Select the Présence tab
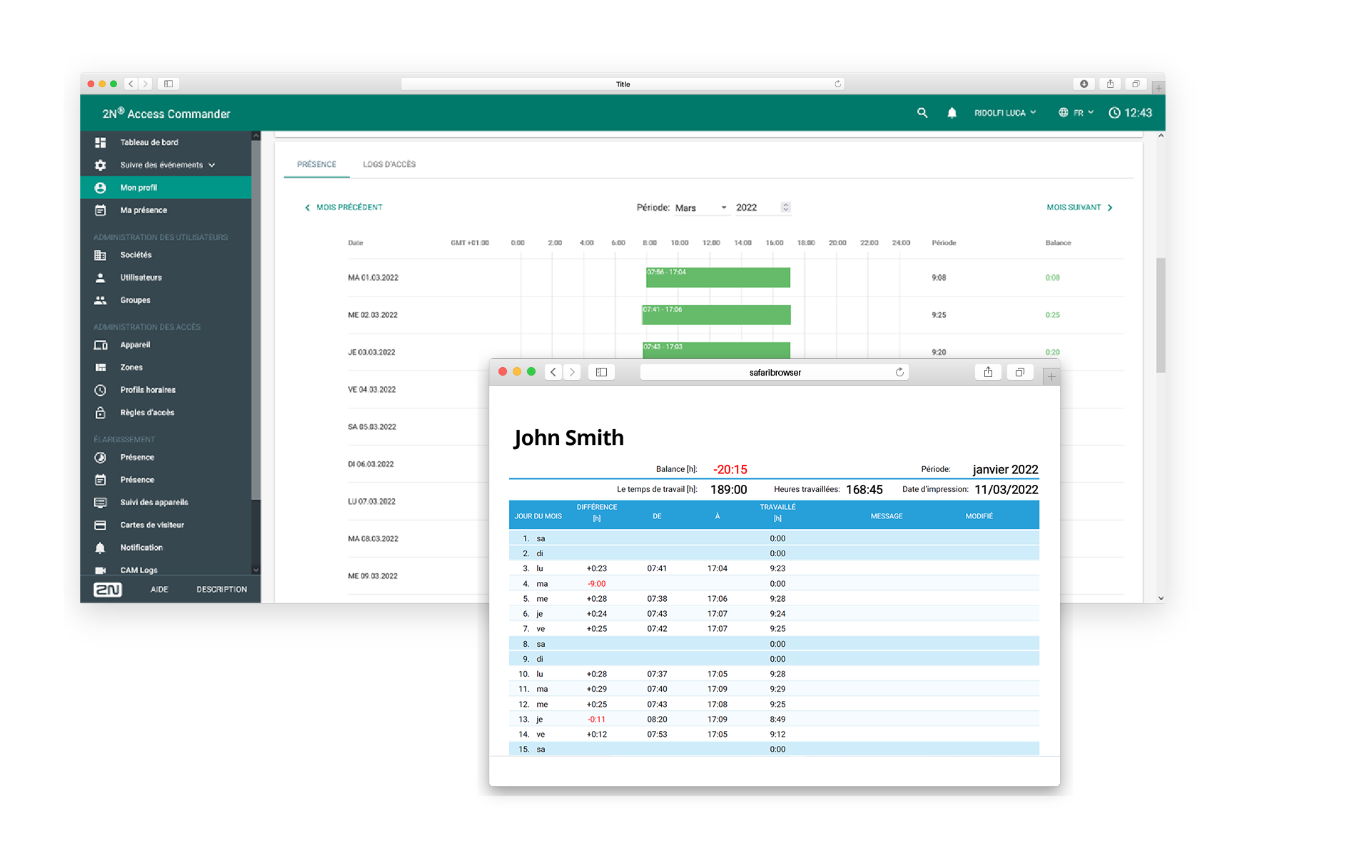 pos(316,164)
